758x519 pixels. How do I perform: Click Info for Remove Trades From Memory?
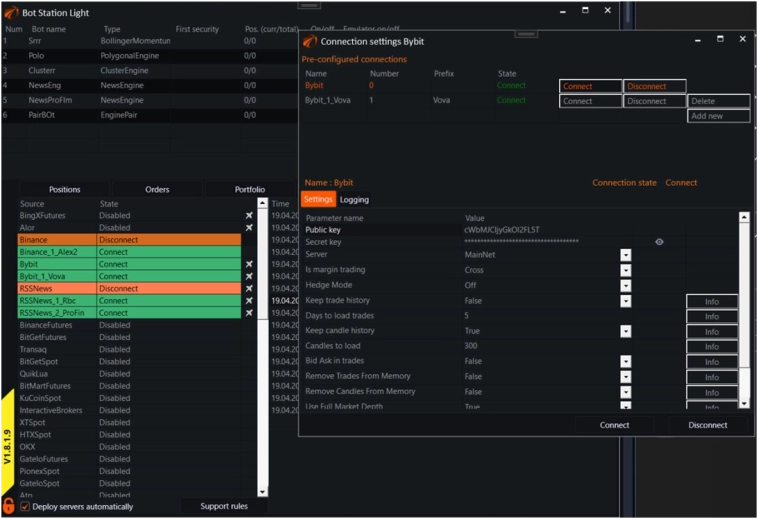[x=712, y=377]
